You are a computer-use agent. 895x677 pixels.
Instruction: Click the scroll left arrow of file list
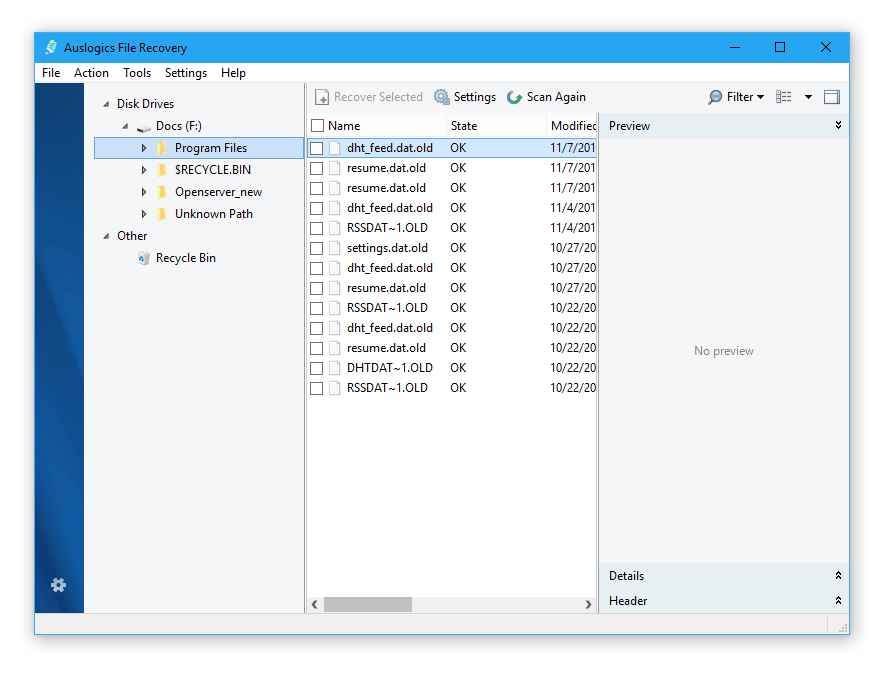click(315, 605)
